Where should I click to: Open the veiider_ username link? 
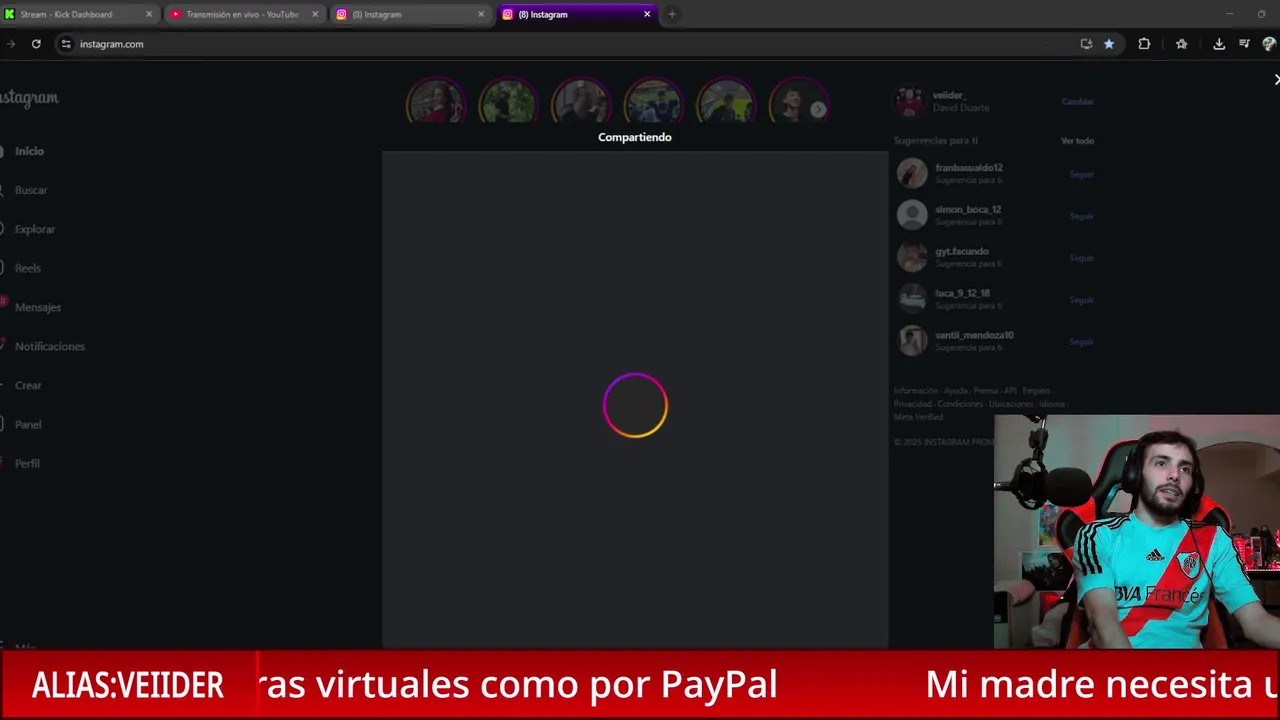(x=949, y=95)
